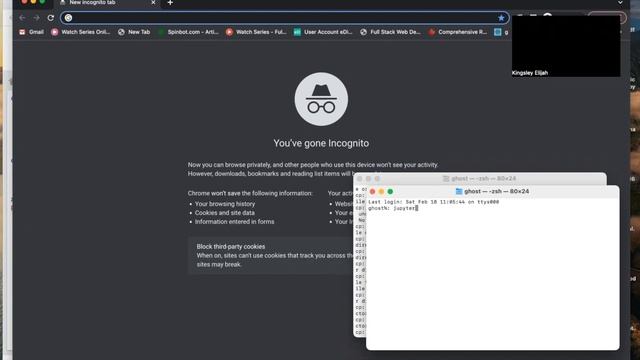Go back using the browser back arrow
The image size is (640, 360).
22,18
